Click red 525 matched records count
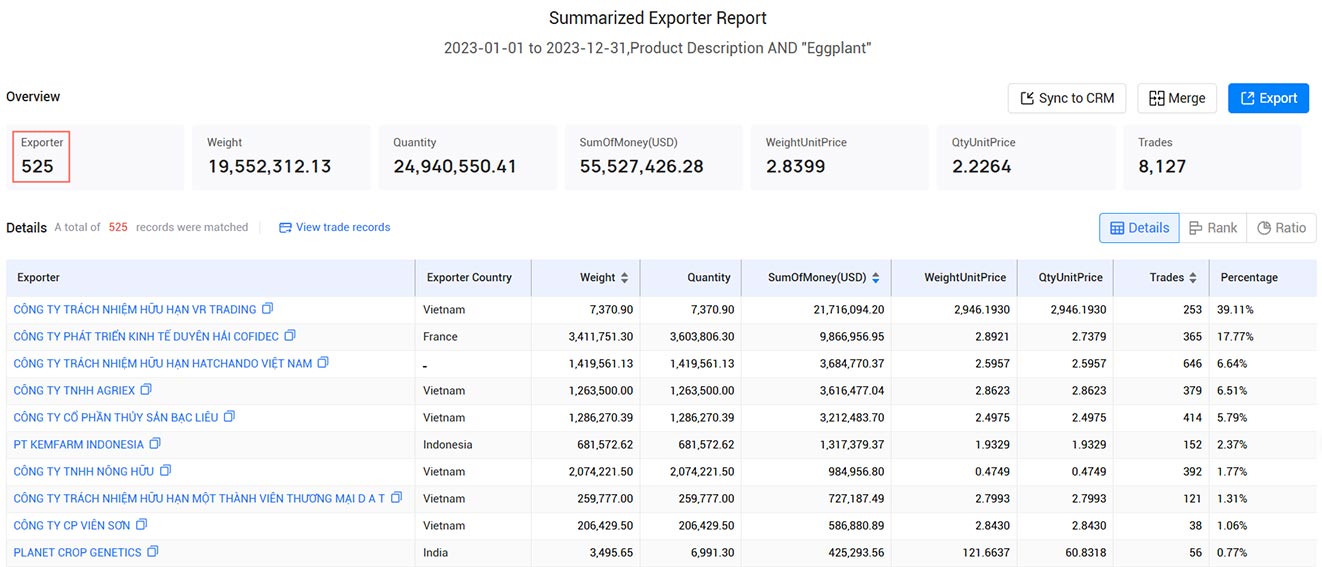 118,228
